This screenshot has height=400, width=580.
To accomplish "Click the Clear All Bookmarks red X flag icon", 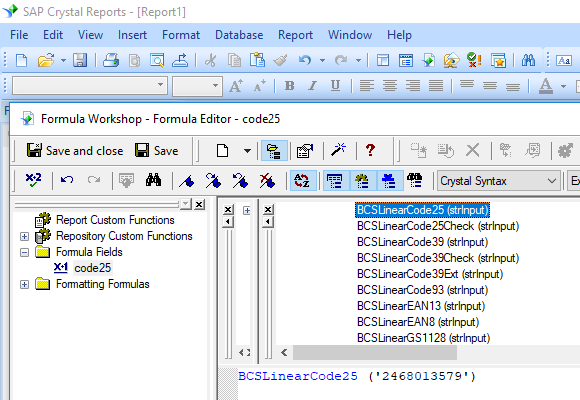I will click(267, 181).
